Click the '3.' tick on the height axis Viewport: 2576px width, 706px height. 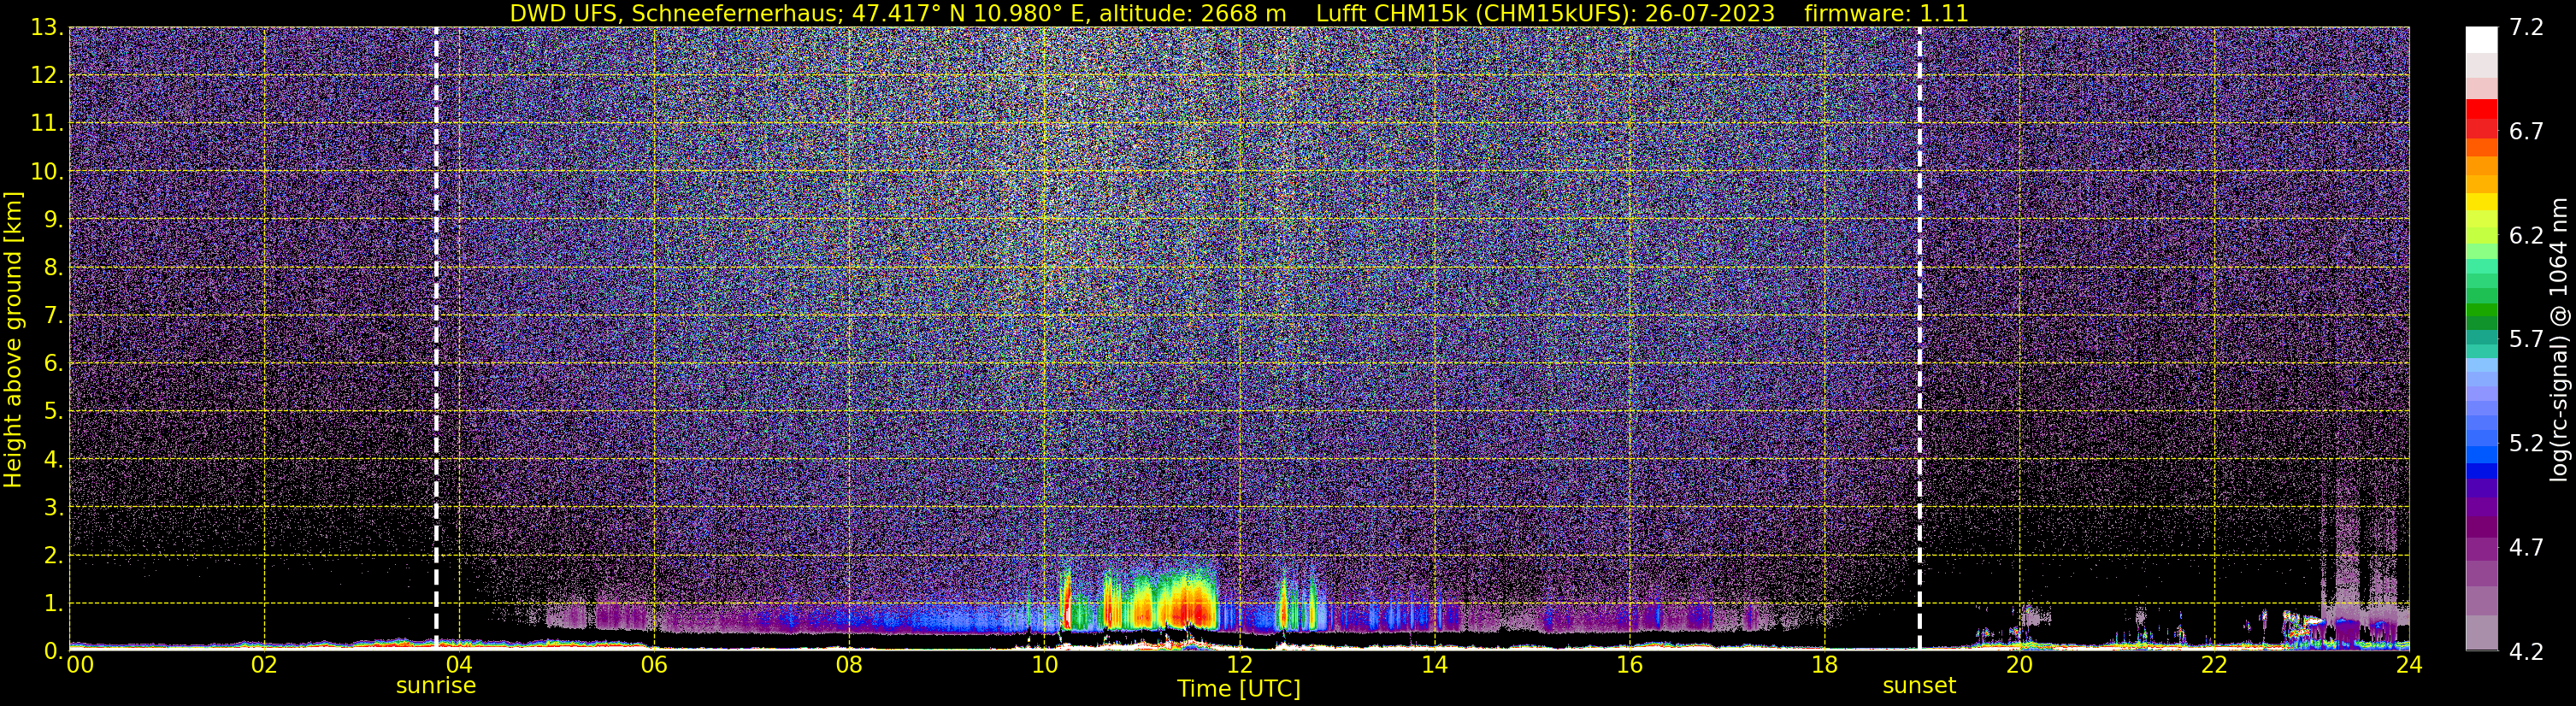point(53,507)
